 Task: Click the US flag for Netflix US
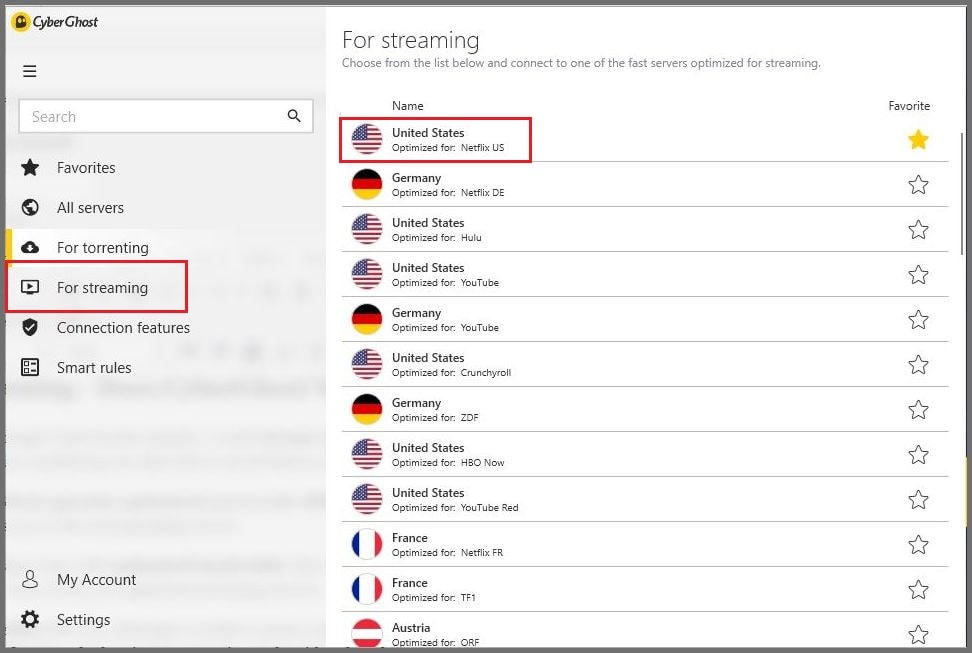pyautogui.click(x=367, y=139)
